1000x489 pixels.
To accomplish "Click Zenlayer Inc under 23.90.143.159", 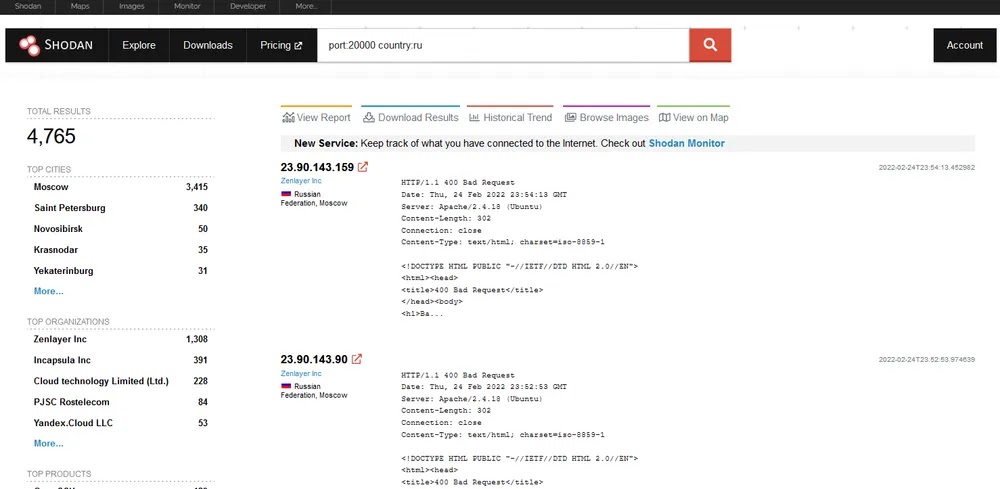I will tap(301, 181).
